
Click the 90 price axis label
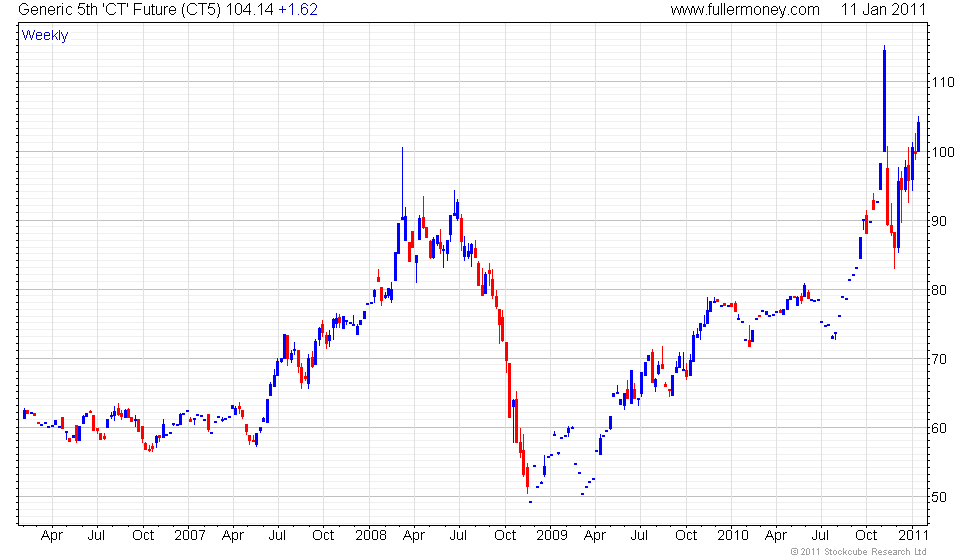click(x=939, y=221)
